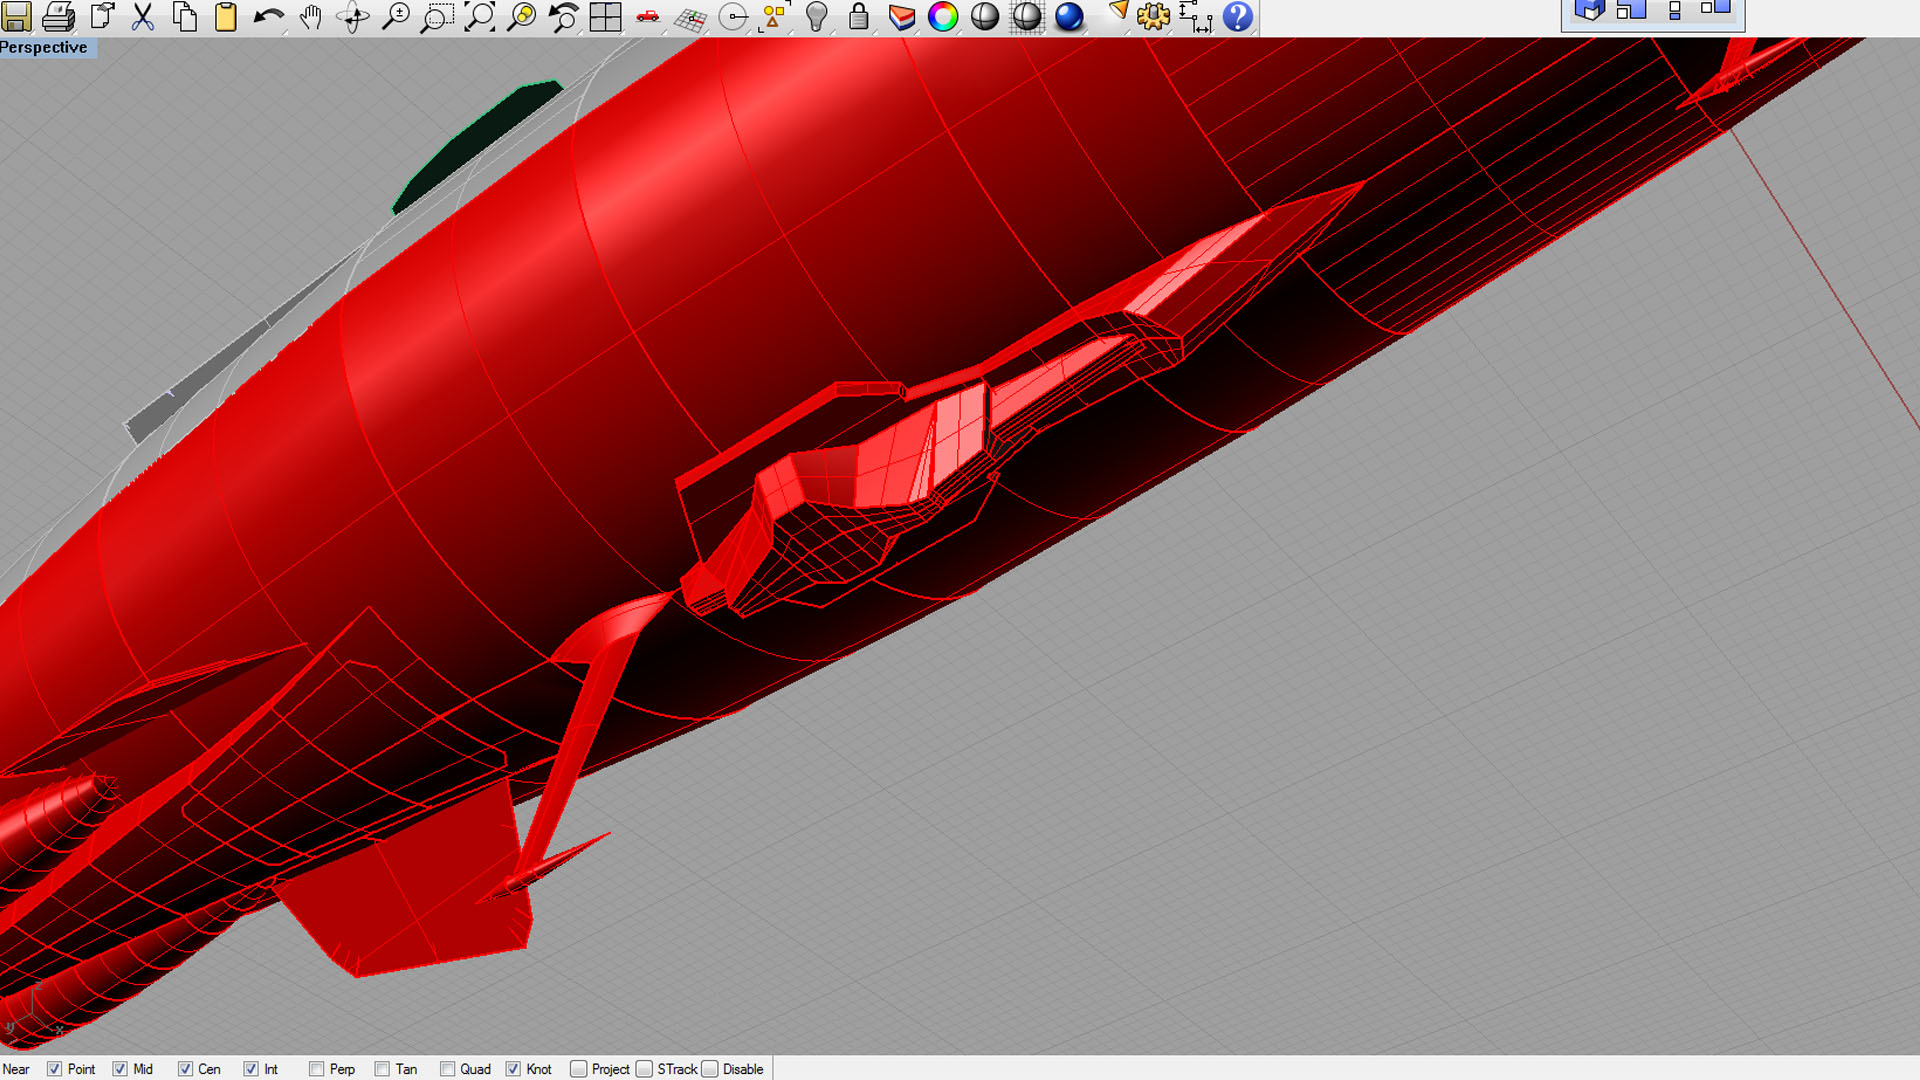Uncheck the Mid osnap checkbox

click(120, 1069)
